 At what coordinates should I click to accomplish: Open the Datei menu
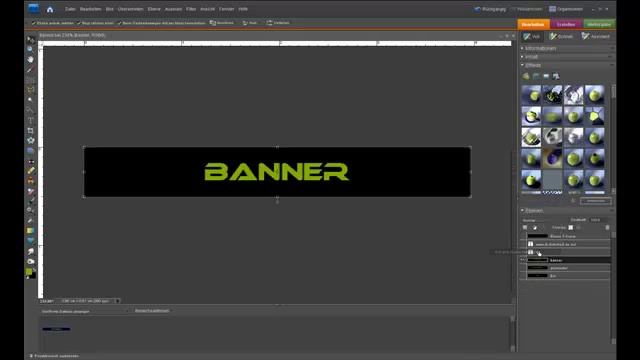pos(71,9)
